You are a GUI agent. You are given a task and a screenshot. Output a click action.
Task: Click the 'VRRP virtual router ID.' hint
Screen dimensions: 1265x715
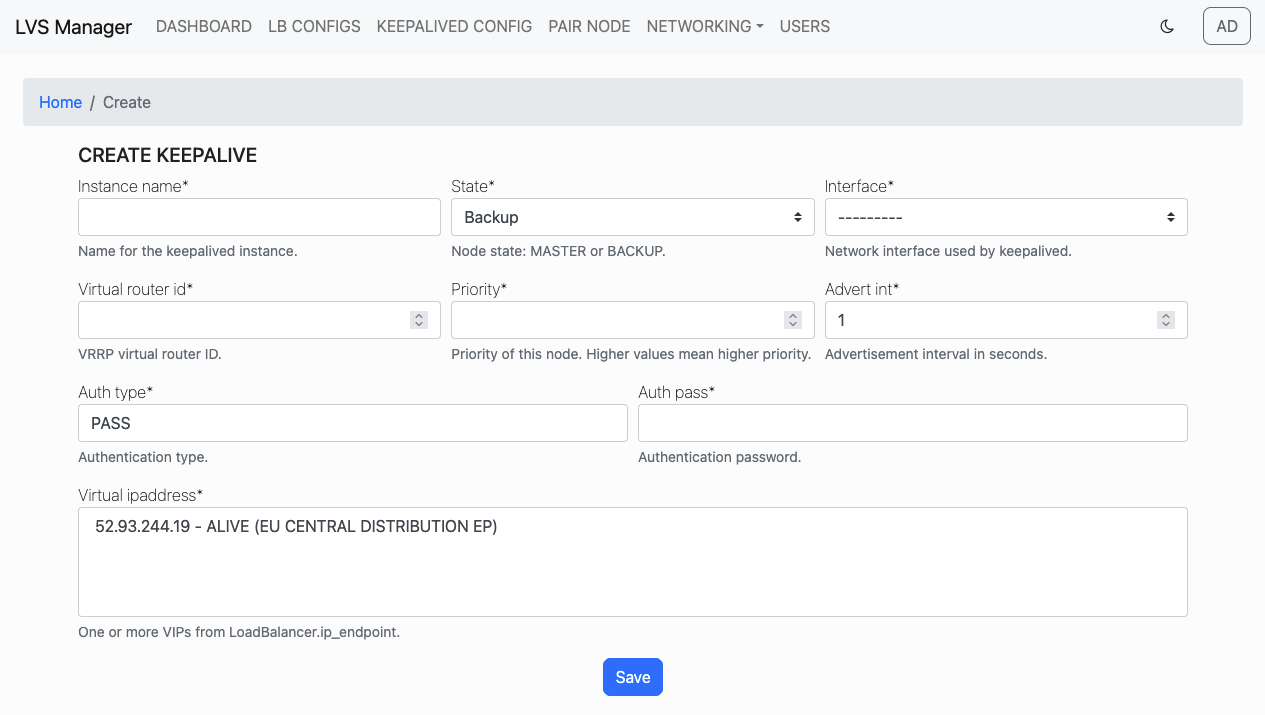tap(150, 354)
